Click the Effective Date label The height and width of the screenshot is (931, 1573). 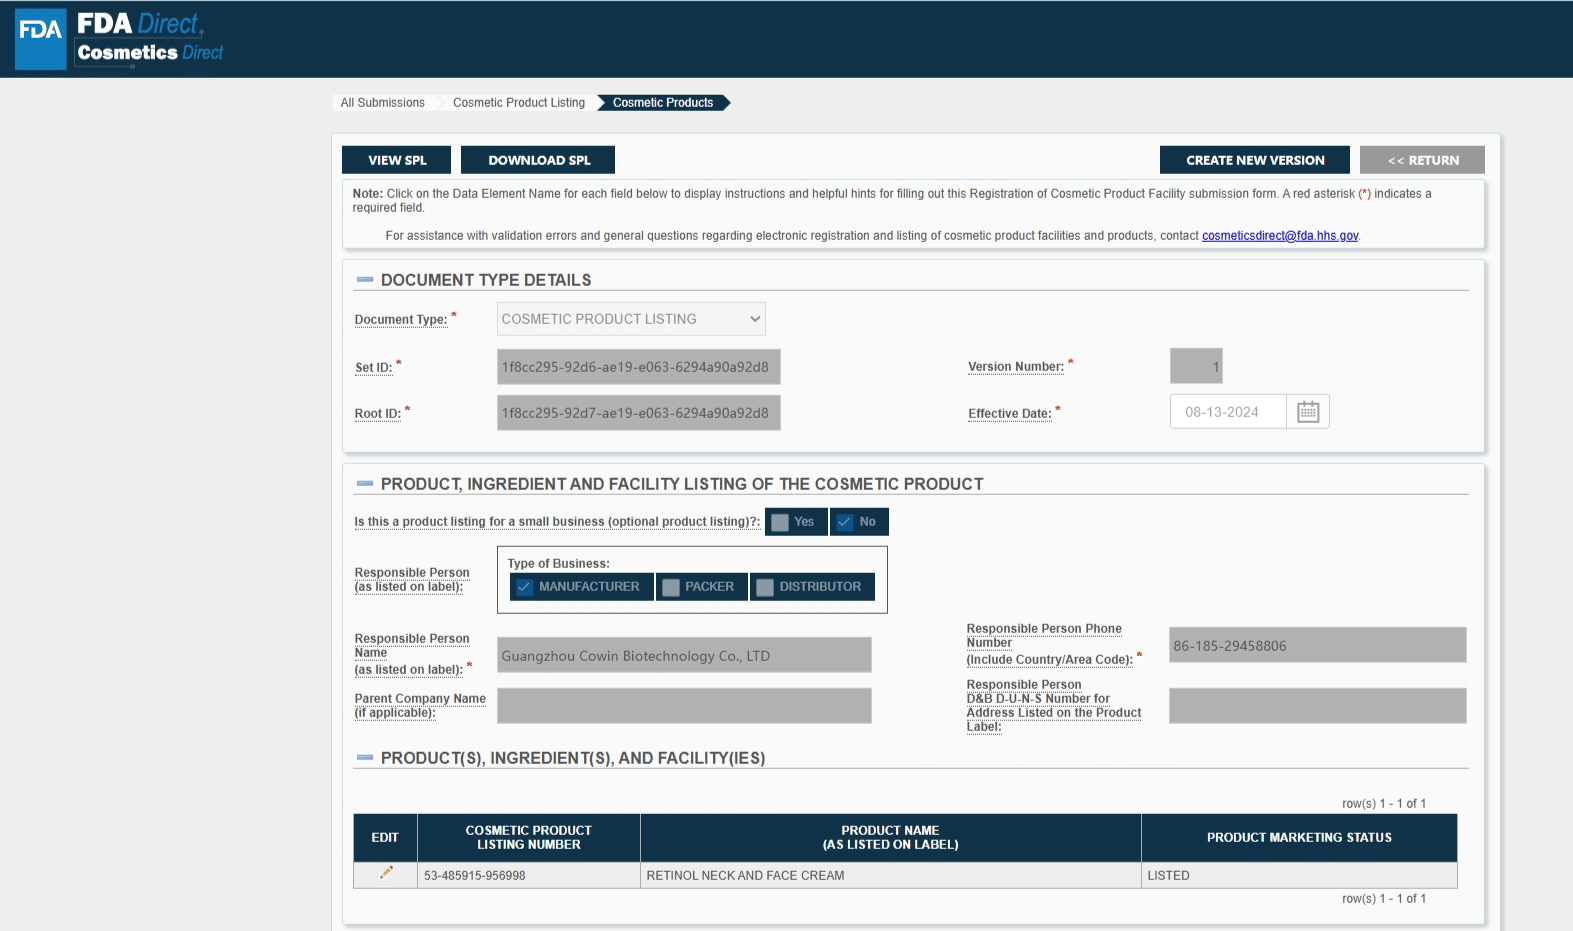(x=1010, y=414)
